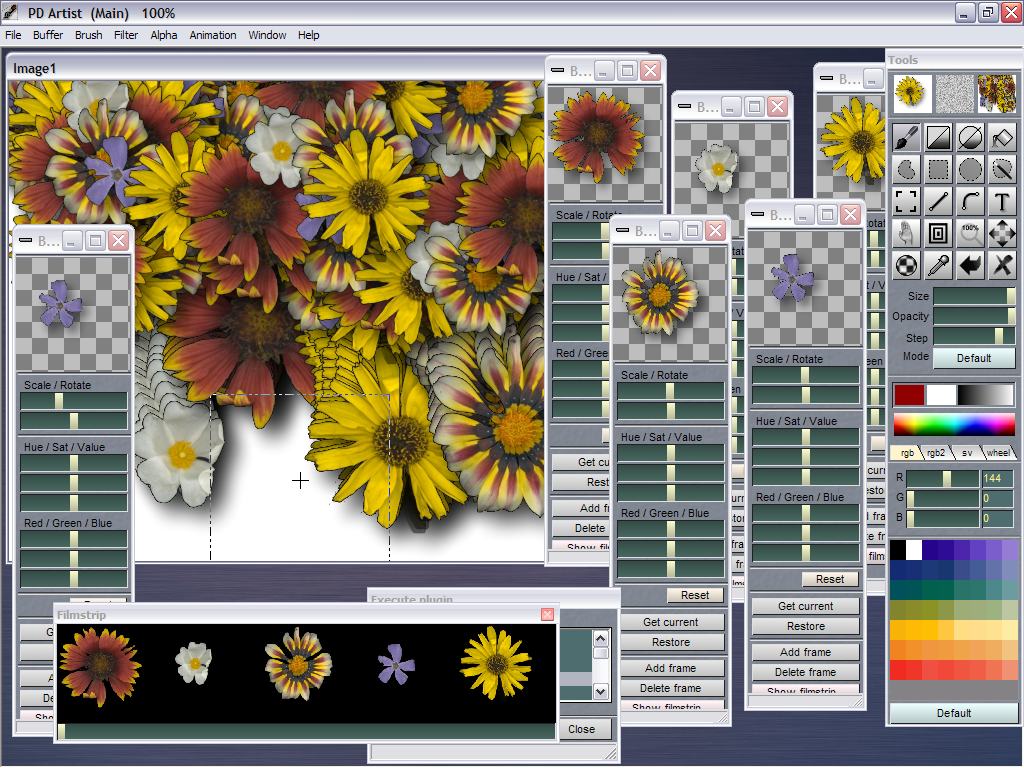Click the down arrow in plugin list
The height and width of the screenshot is (768, 1024).
coord(600,691)
